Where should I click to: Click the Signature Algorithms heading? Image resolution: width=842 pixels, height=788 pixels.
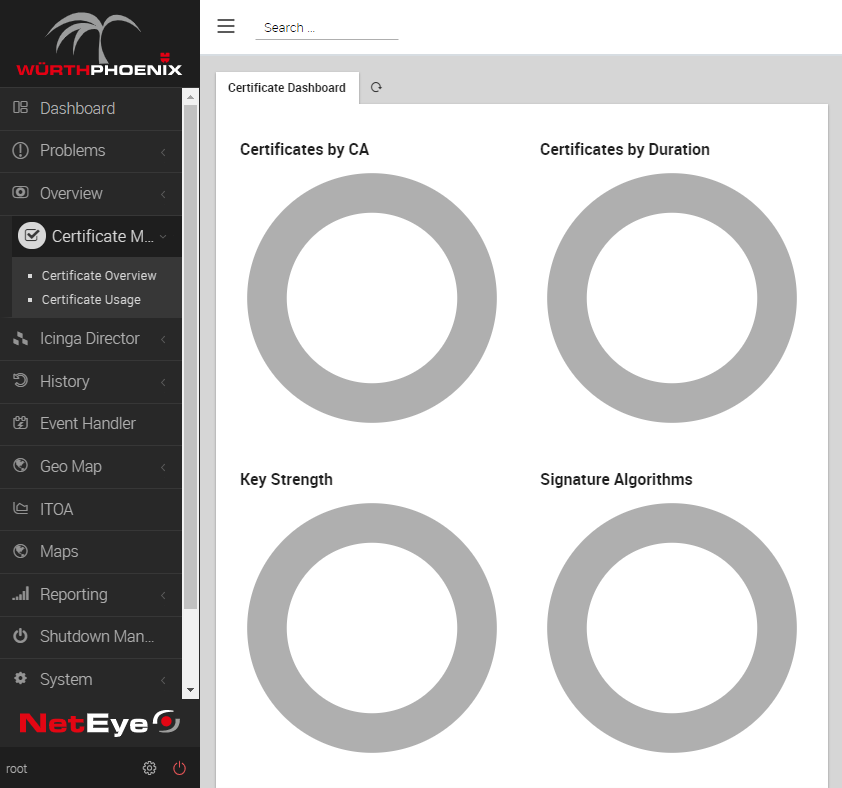(x=616, y=479)
